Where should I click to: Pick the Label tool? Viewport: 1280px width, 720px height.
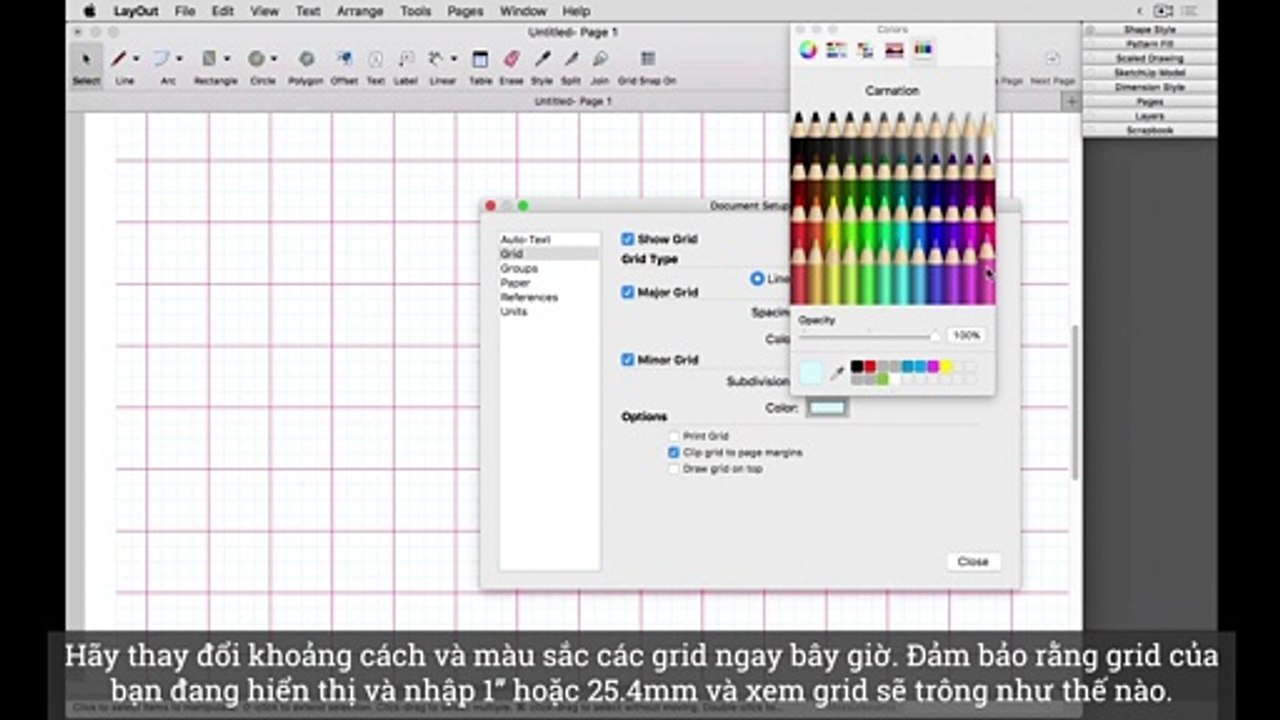[405, 59]
